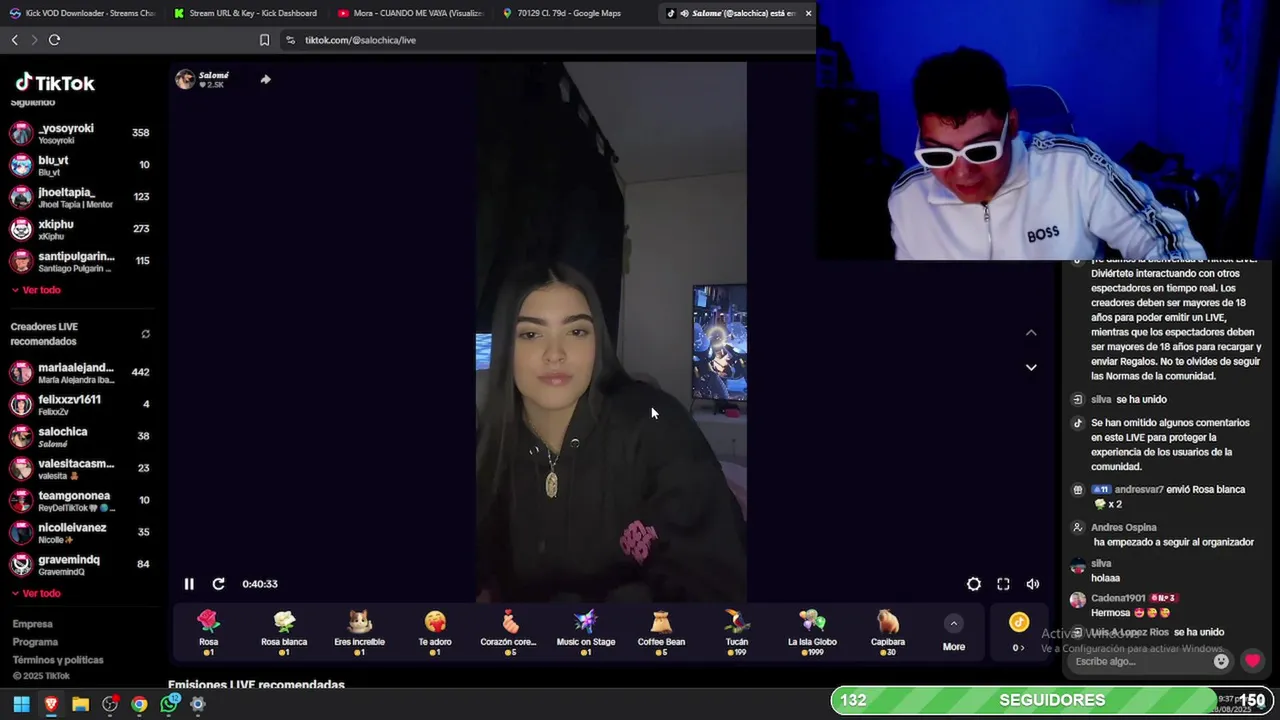The width and height of the screenshot is (1280, 720).
Task: Open mariaalejand...'s recommended live
Action: point(80,372)
